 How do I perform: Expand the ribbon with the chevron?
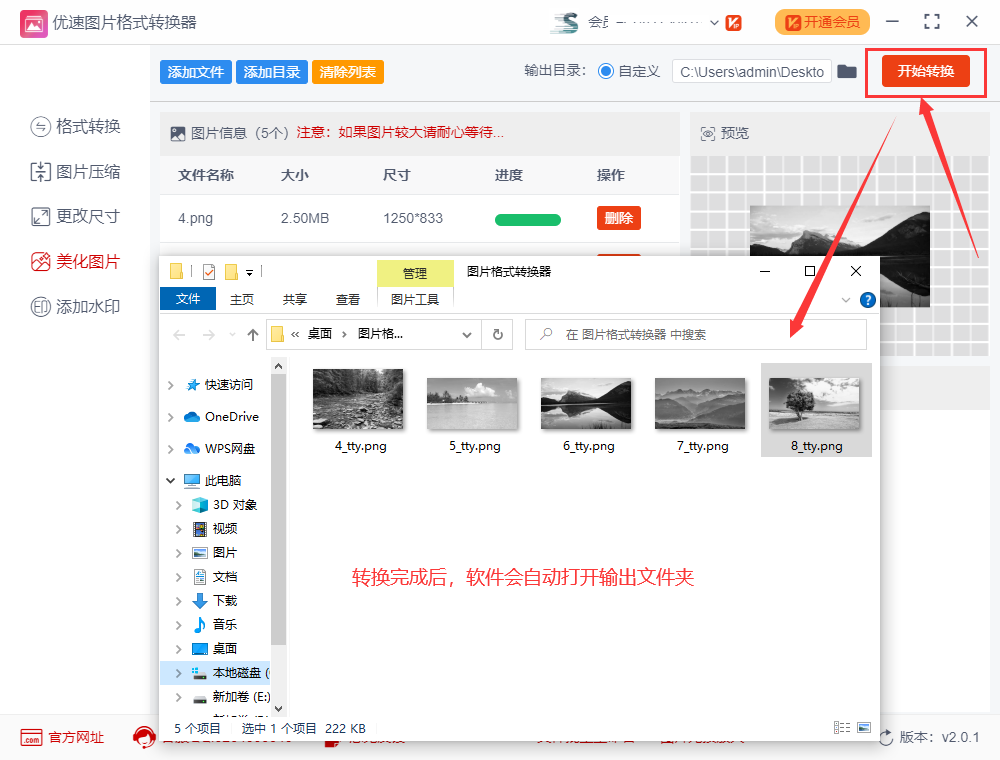click(846, 300)
